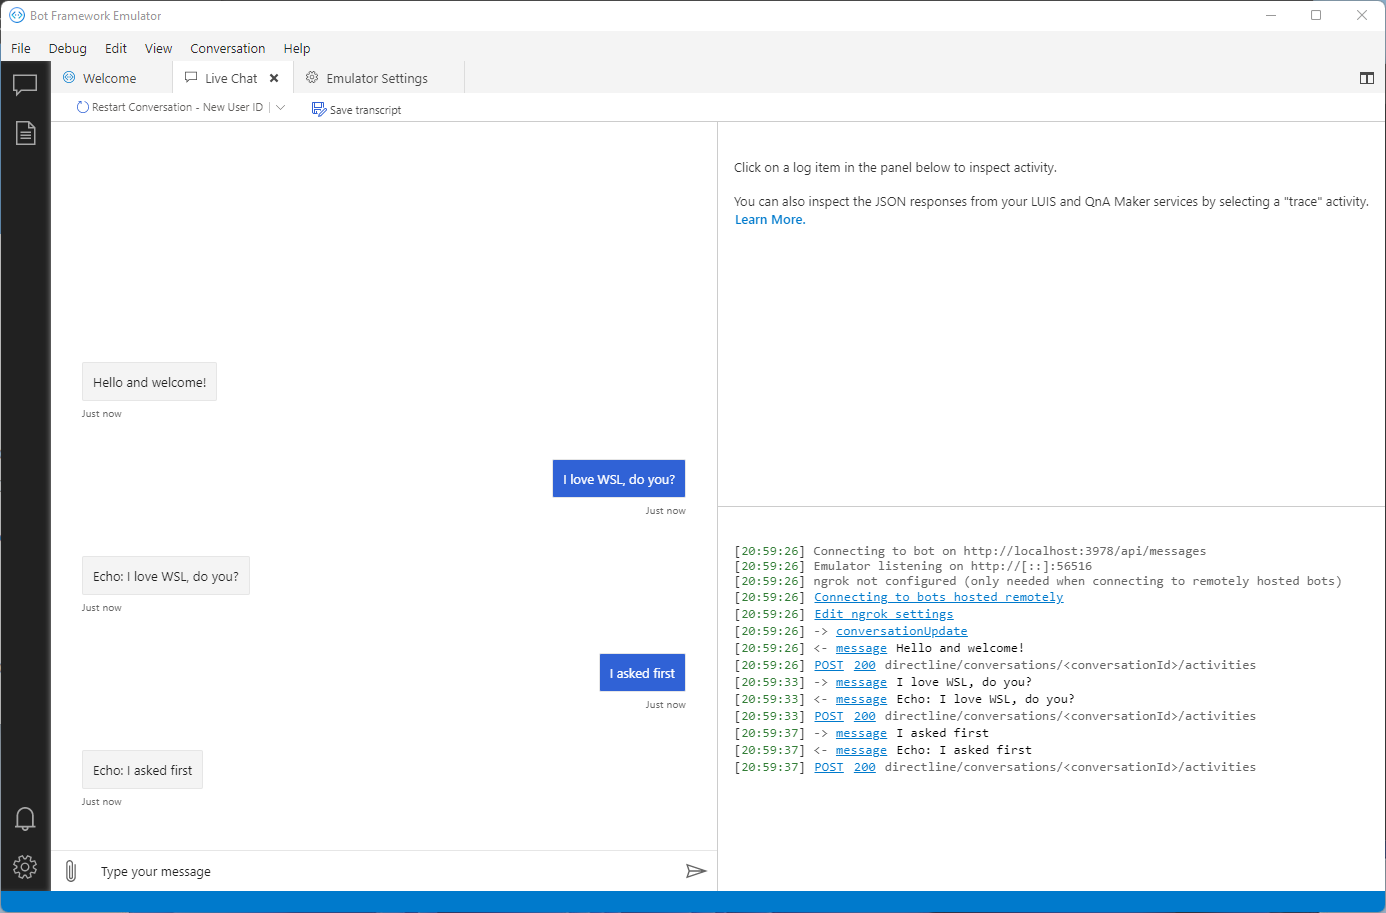
Task: Select the Hello and welcome! chat bubble
Action: (x=150, y=382)
